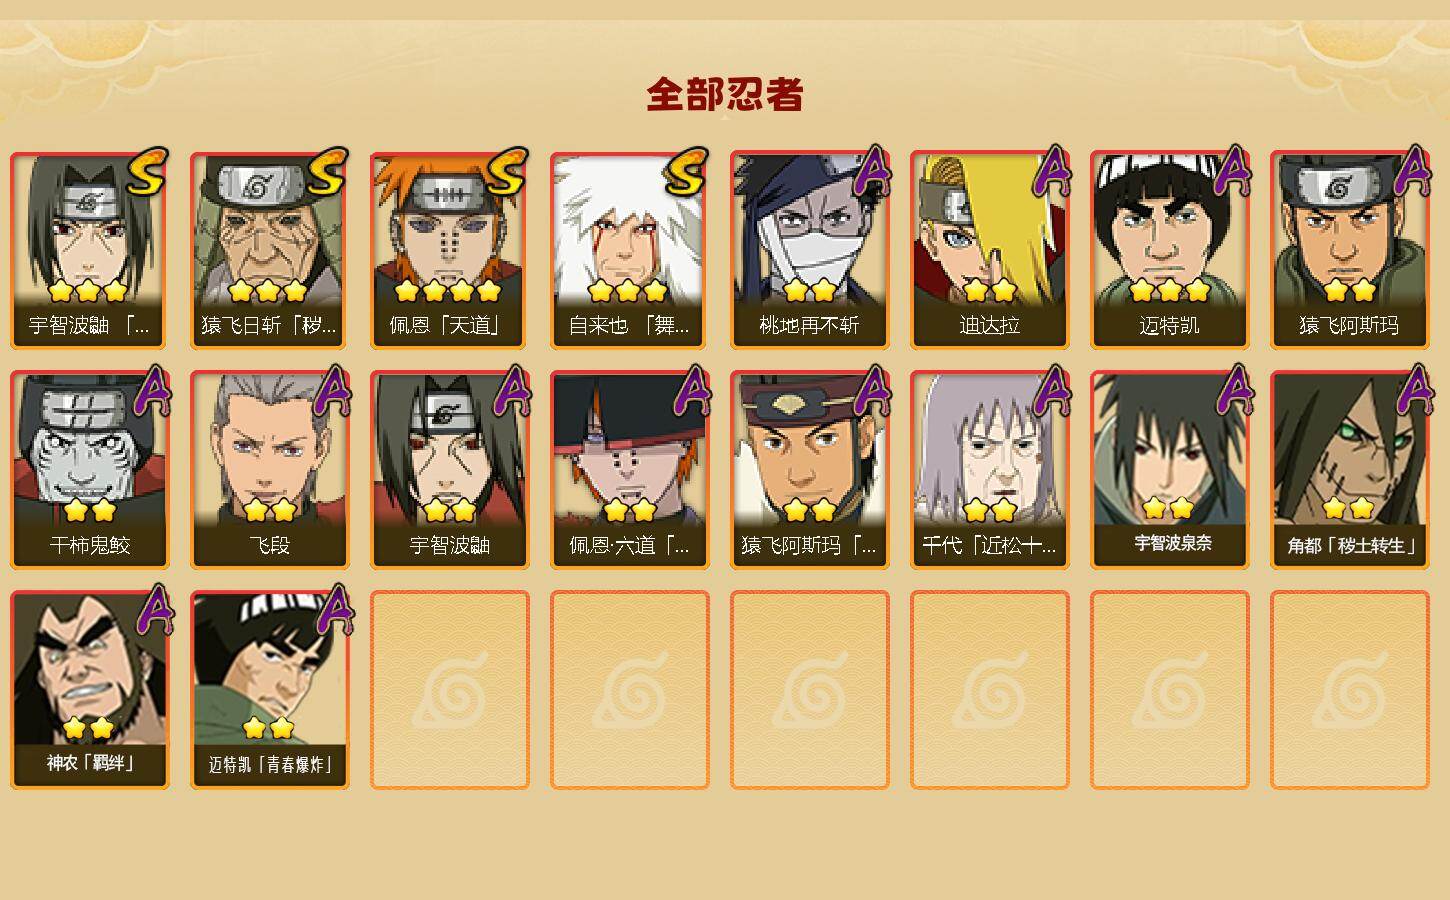Open 猿飞阿斯玛 card wearing the guard hat
Screen dimensions: 1450x900
pos(810,470)
